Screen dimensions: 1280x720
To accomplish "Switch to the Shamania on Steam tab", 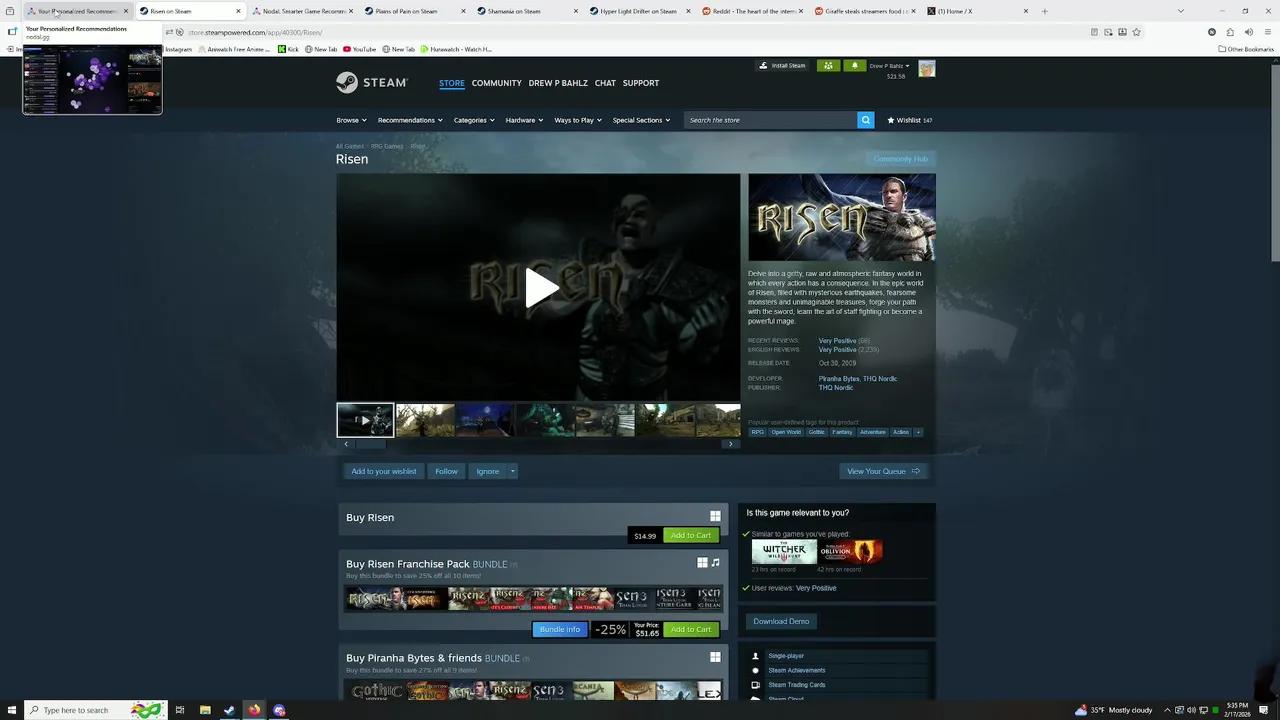I will (x=521, y=11).
